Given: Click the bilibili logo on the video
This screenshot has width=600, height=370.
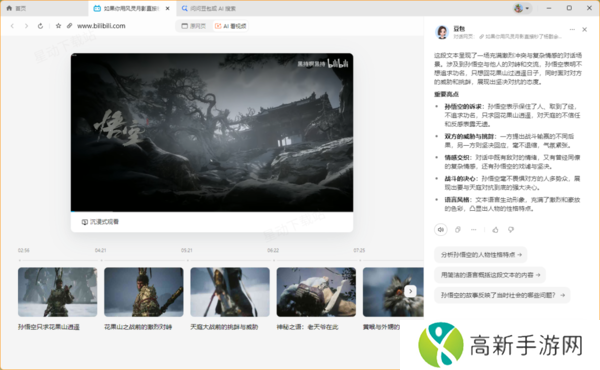Looking at the screenshot, I should 338,63.
